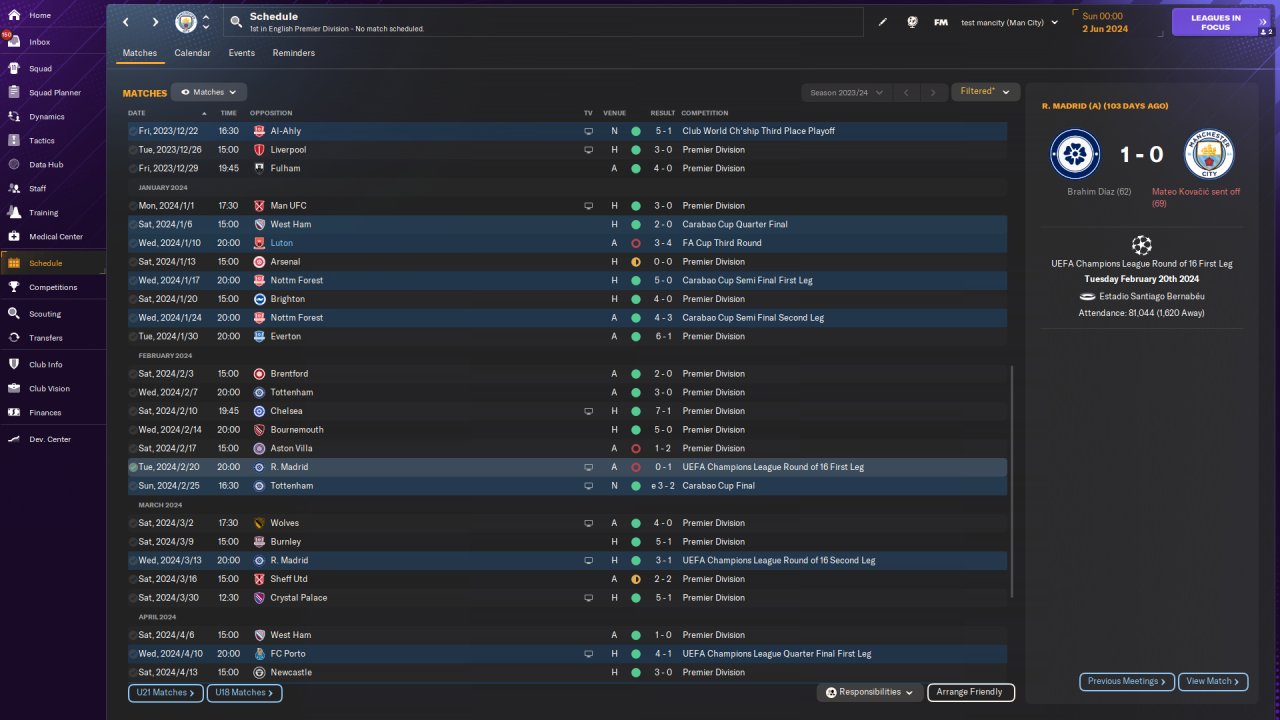Click the search magnifier icon
Image resolution: width=1280 pixels, height=720 pixels.
pyautogui.click(x=235, y=22)
